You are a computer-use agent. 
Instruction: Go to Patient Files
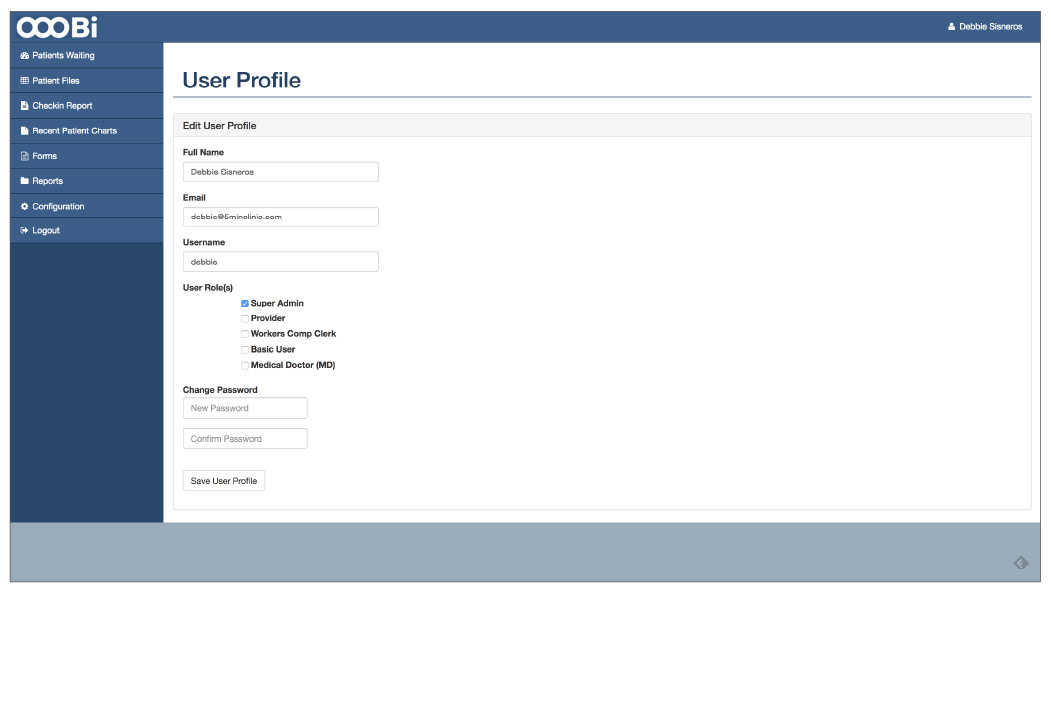pyautogui.click(x=86, y=80)
